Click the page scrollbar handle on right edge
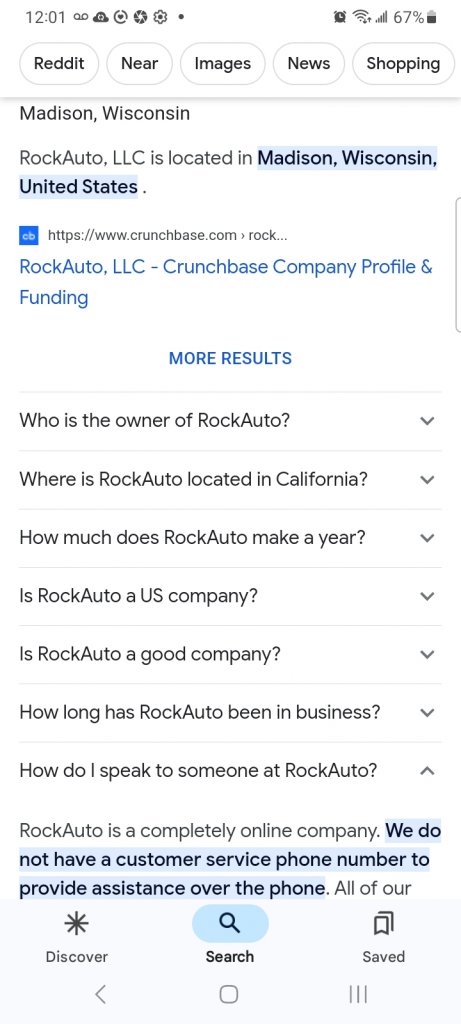Image resolution: width=461 pixels, height=1024 pixels. (x=458, y=266)
